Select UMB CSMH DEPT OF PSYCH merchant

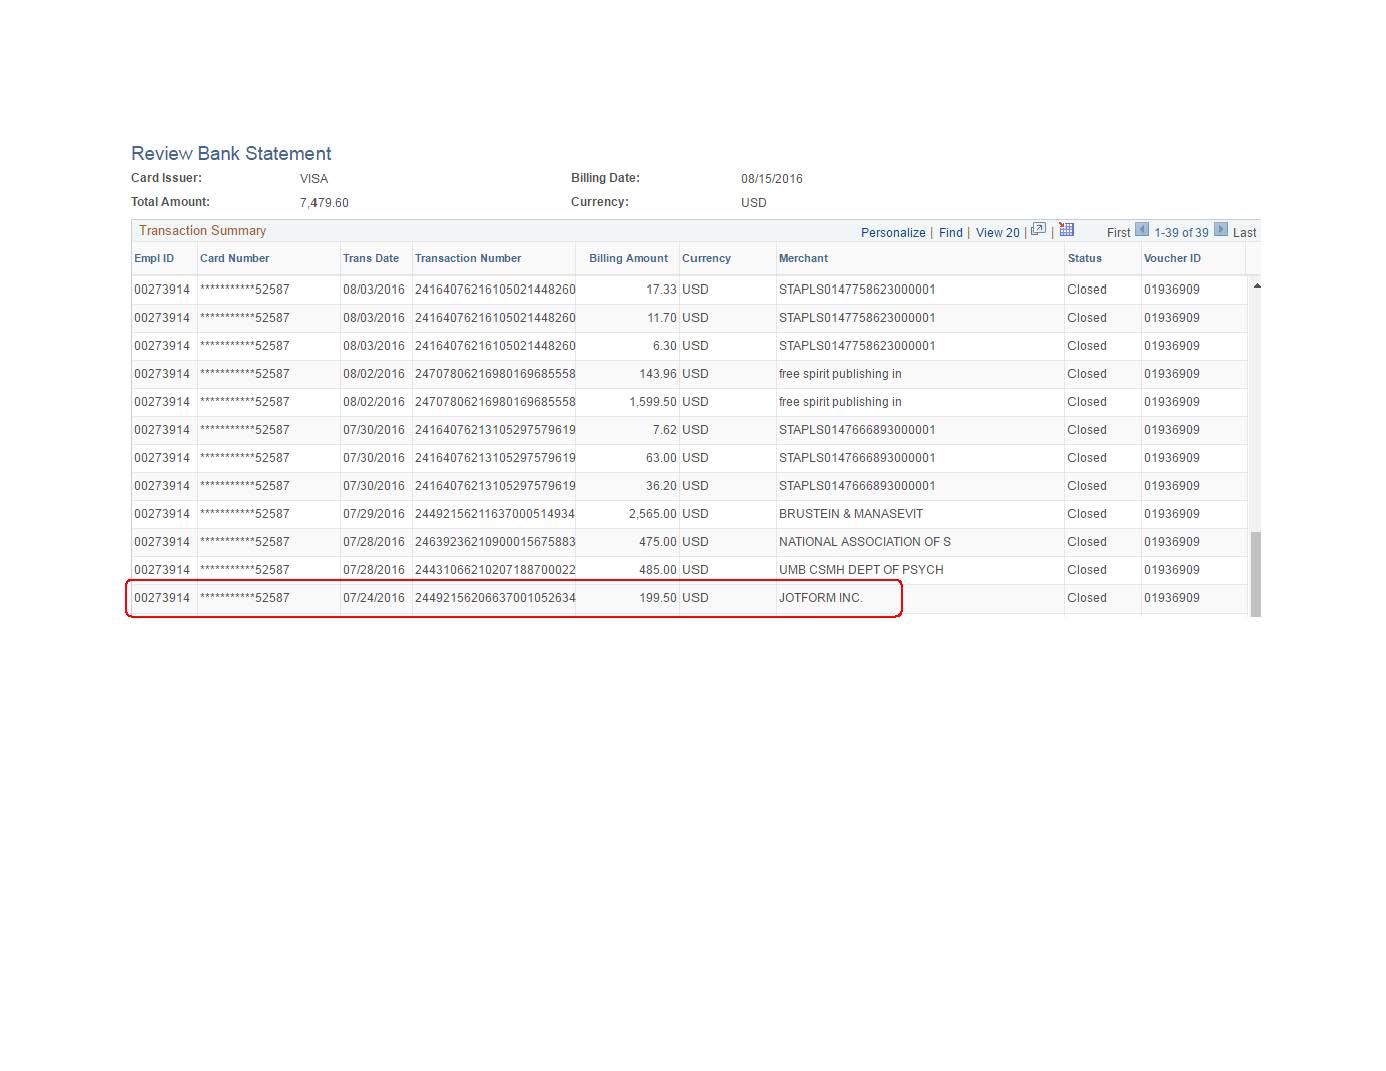[x=861, y=569]
